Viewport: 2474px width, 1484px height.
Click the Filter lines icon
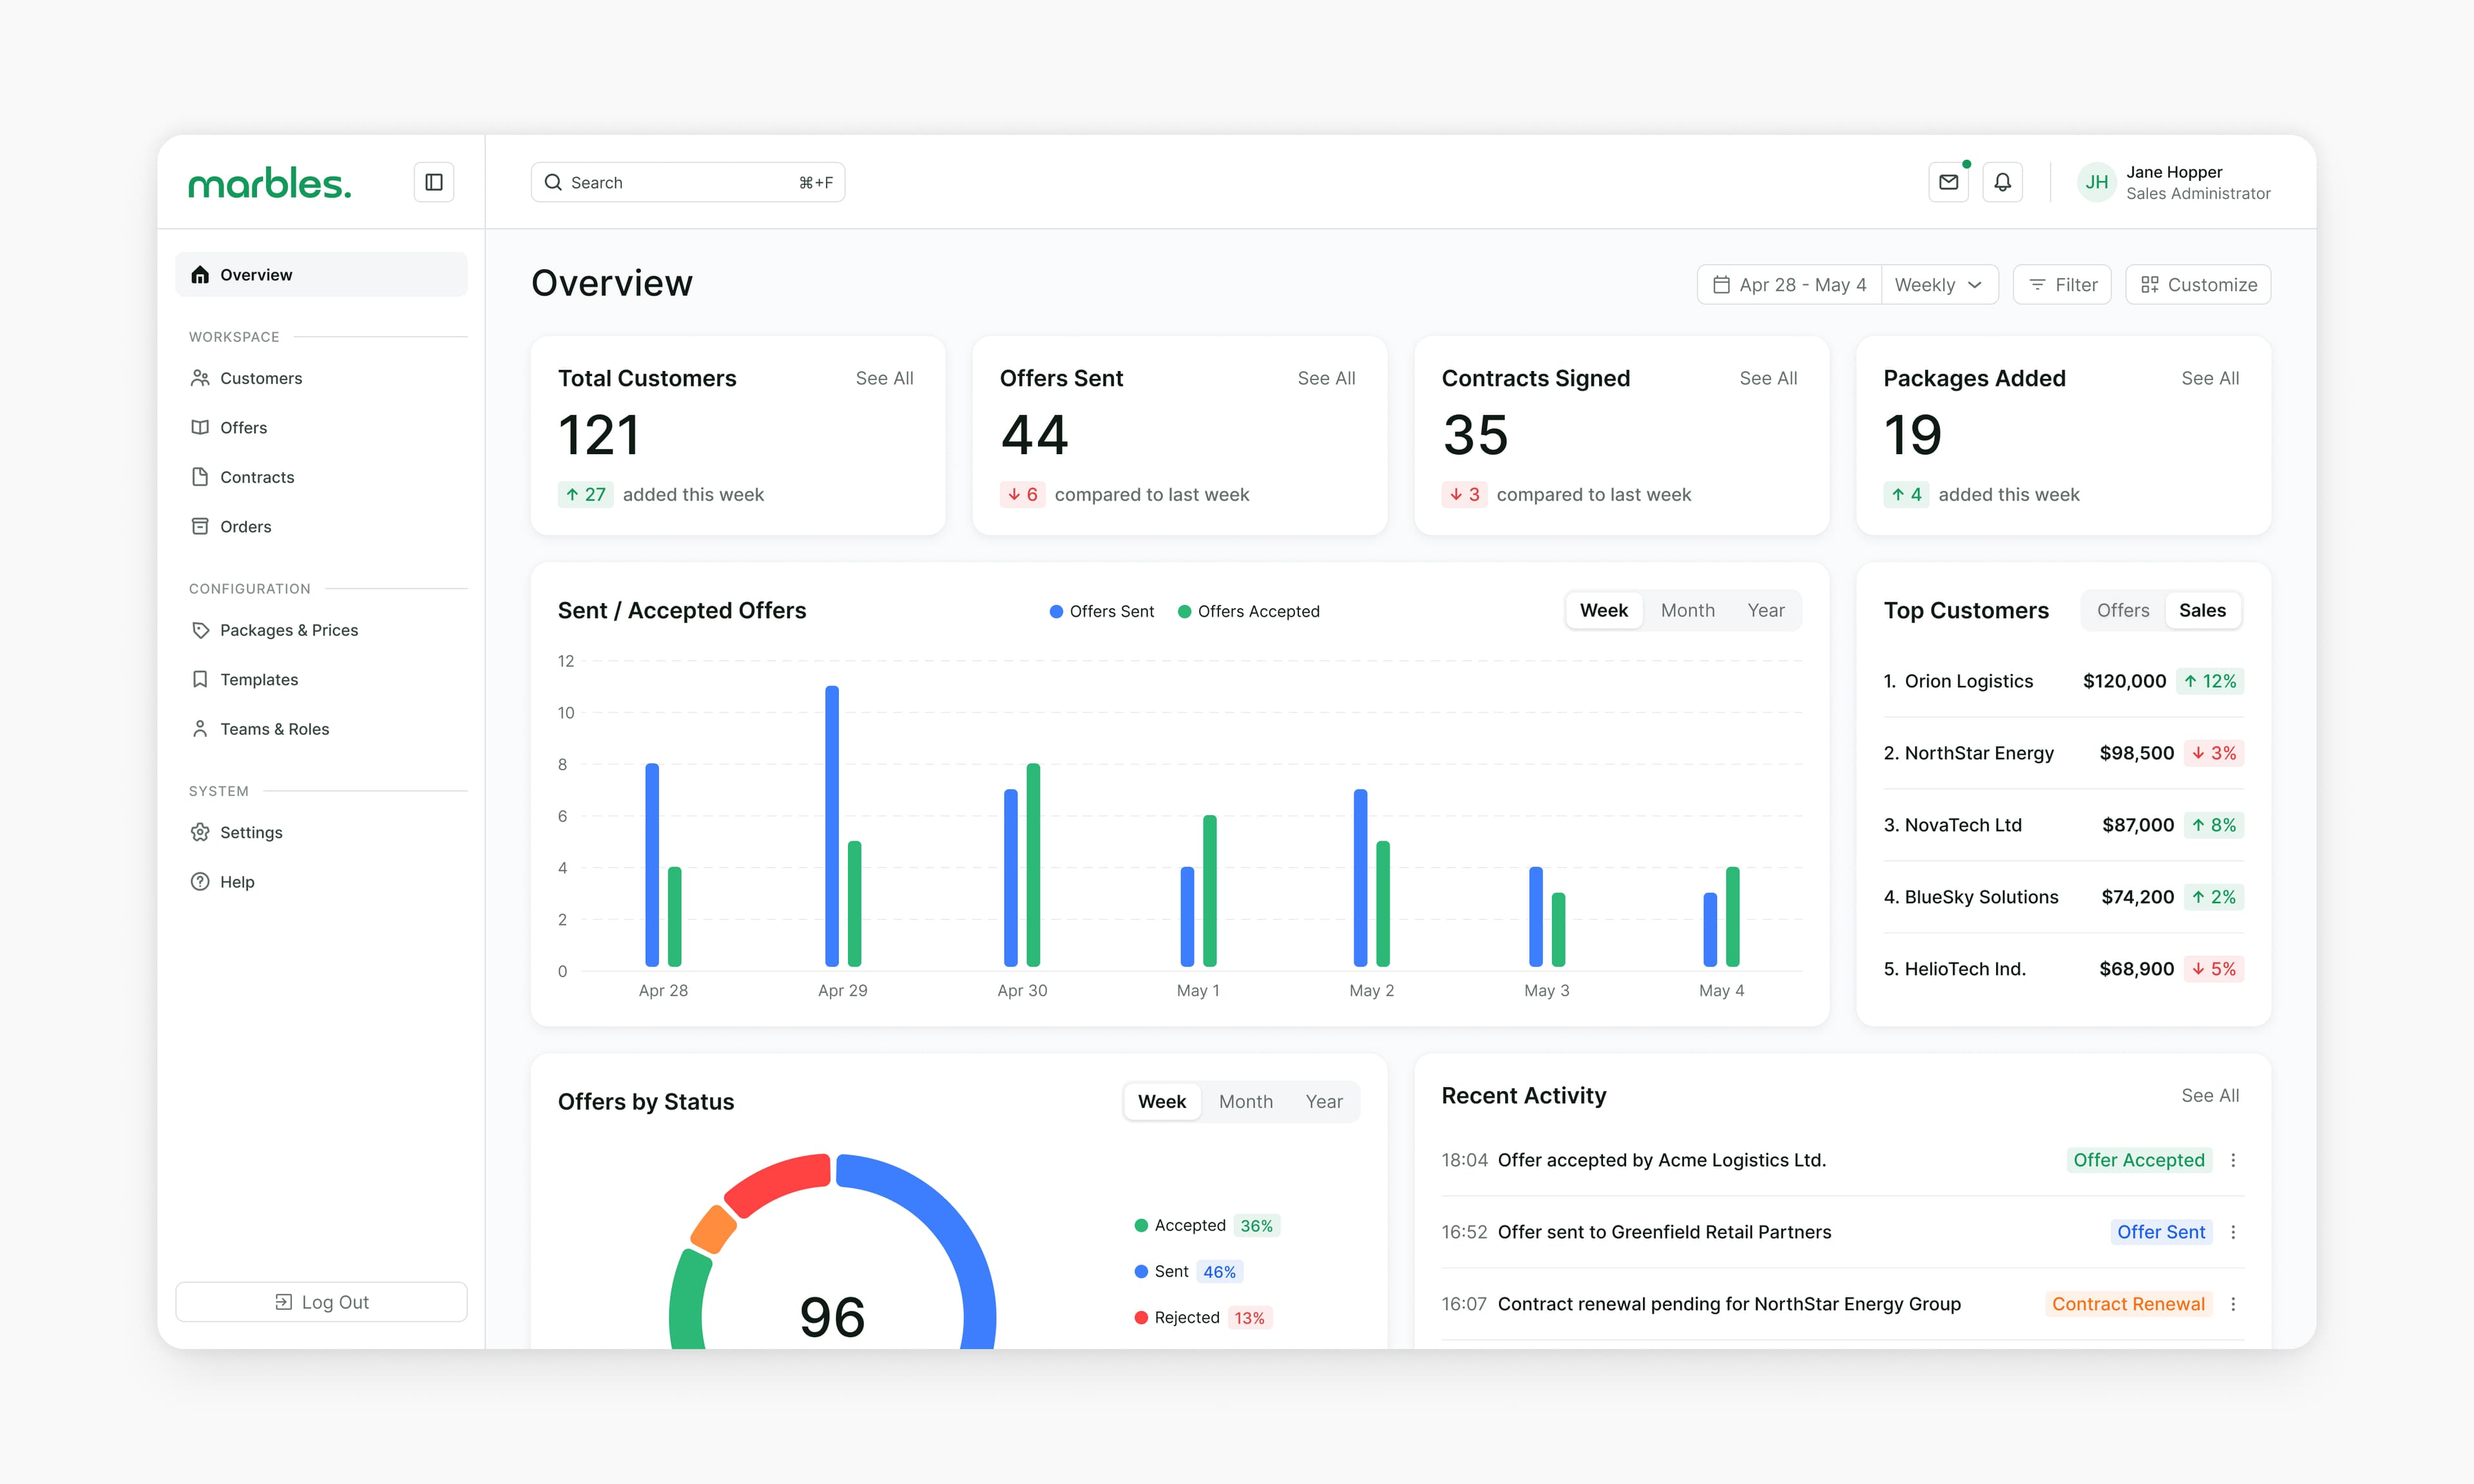tap(2037, 285)
